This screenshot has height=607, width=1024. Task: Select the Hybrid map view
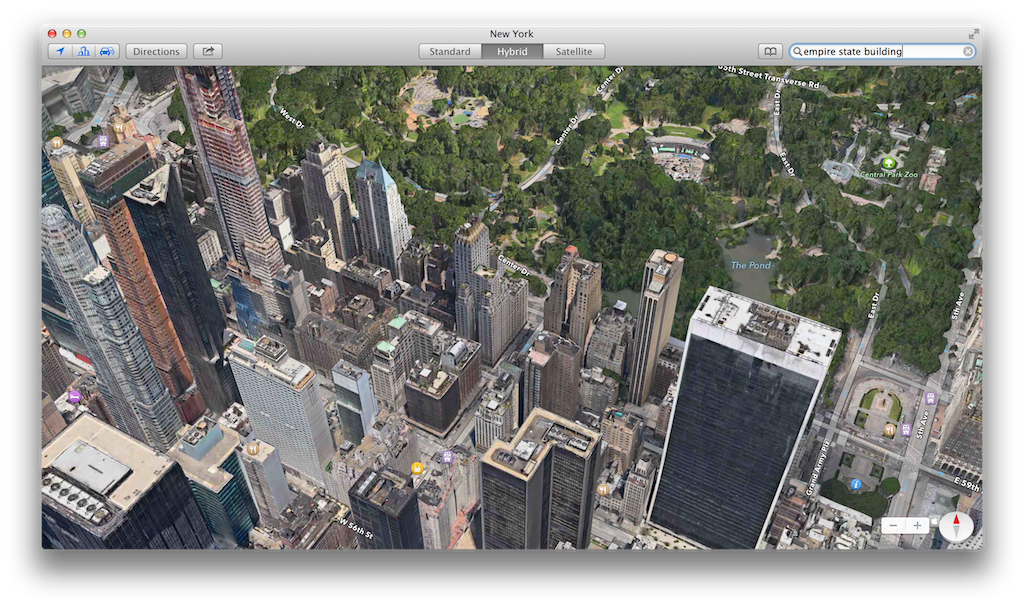coord(511,51)
